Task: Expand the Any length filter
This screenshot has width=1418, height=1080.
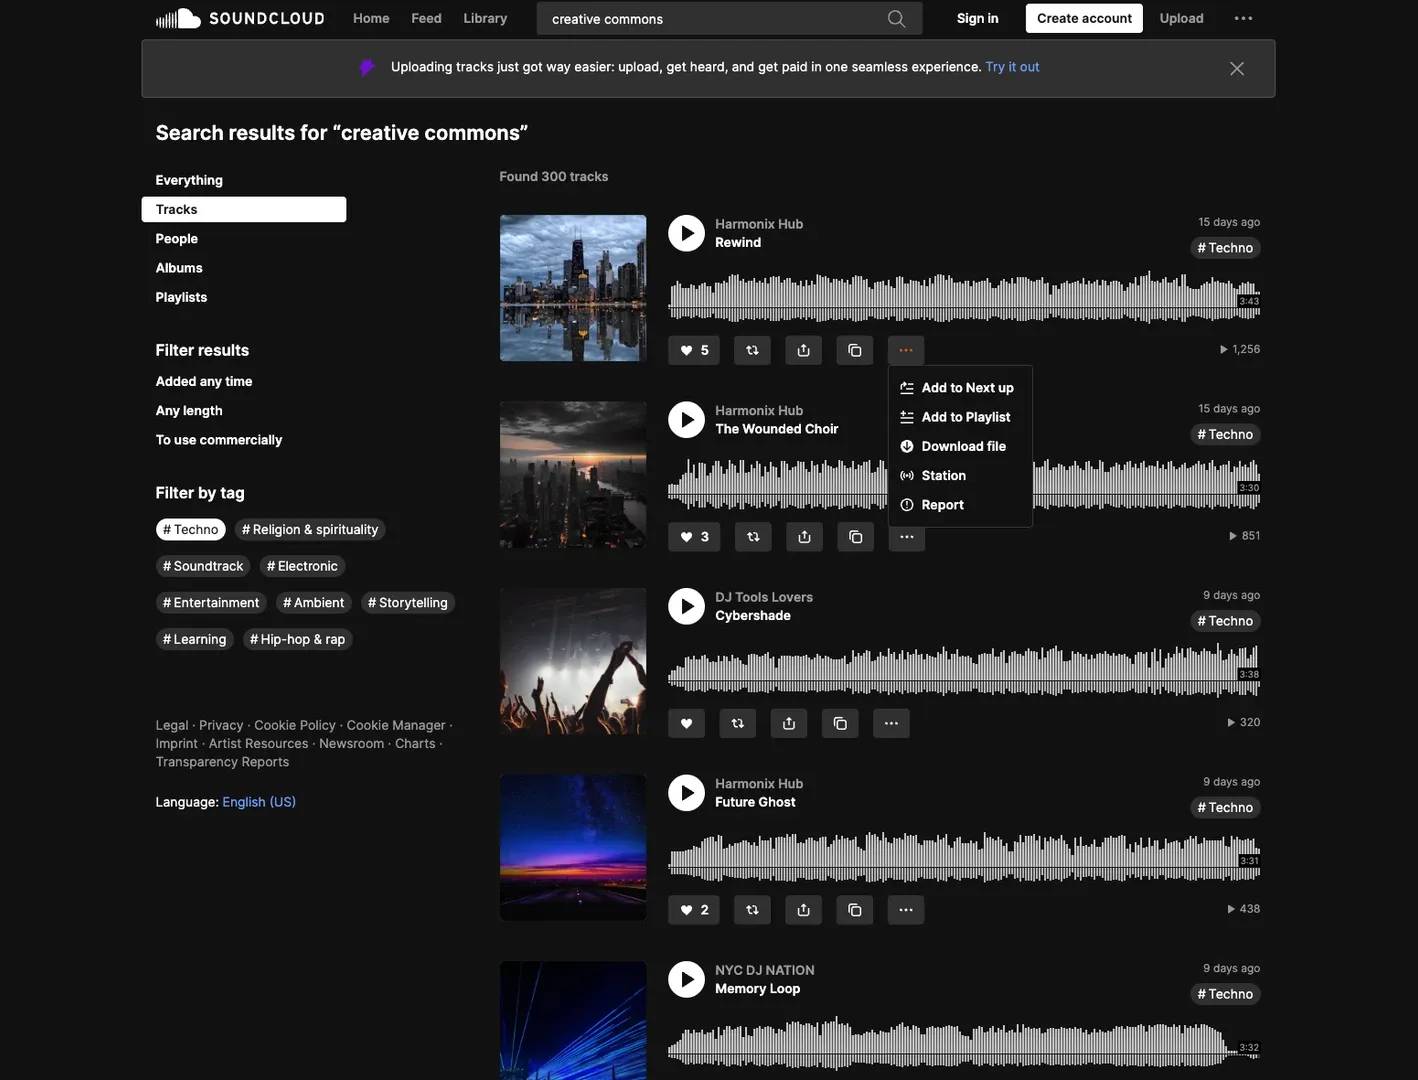Action: tap(189, 410)
